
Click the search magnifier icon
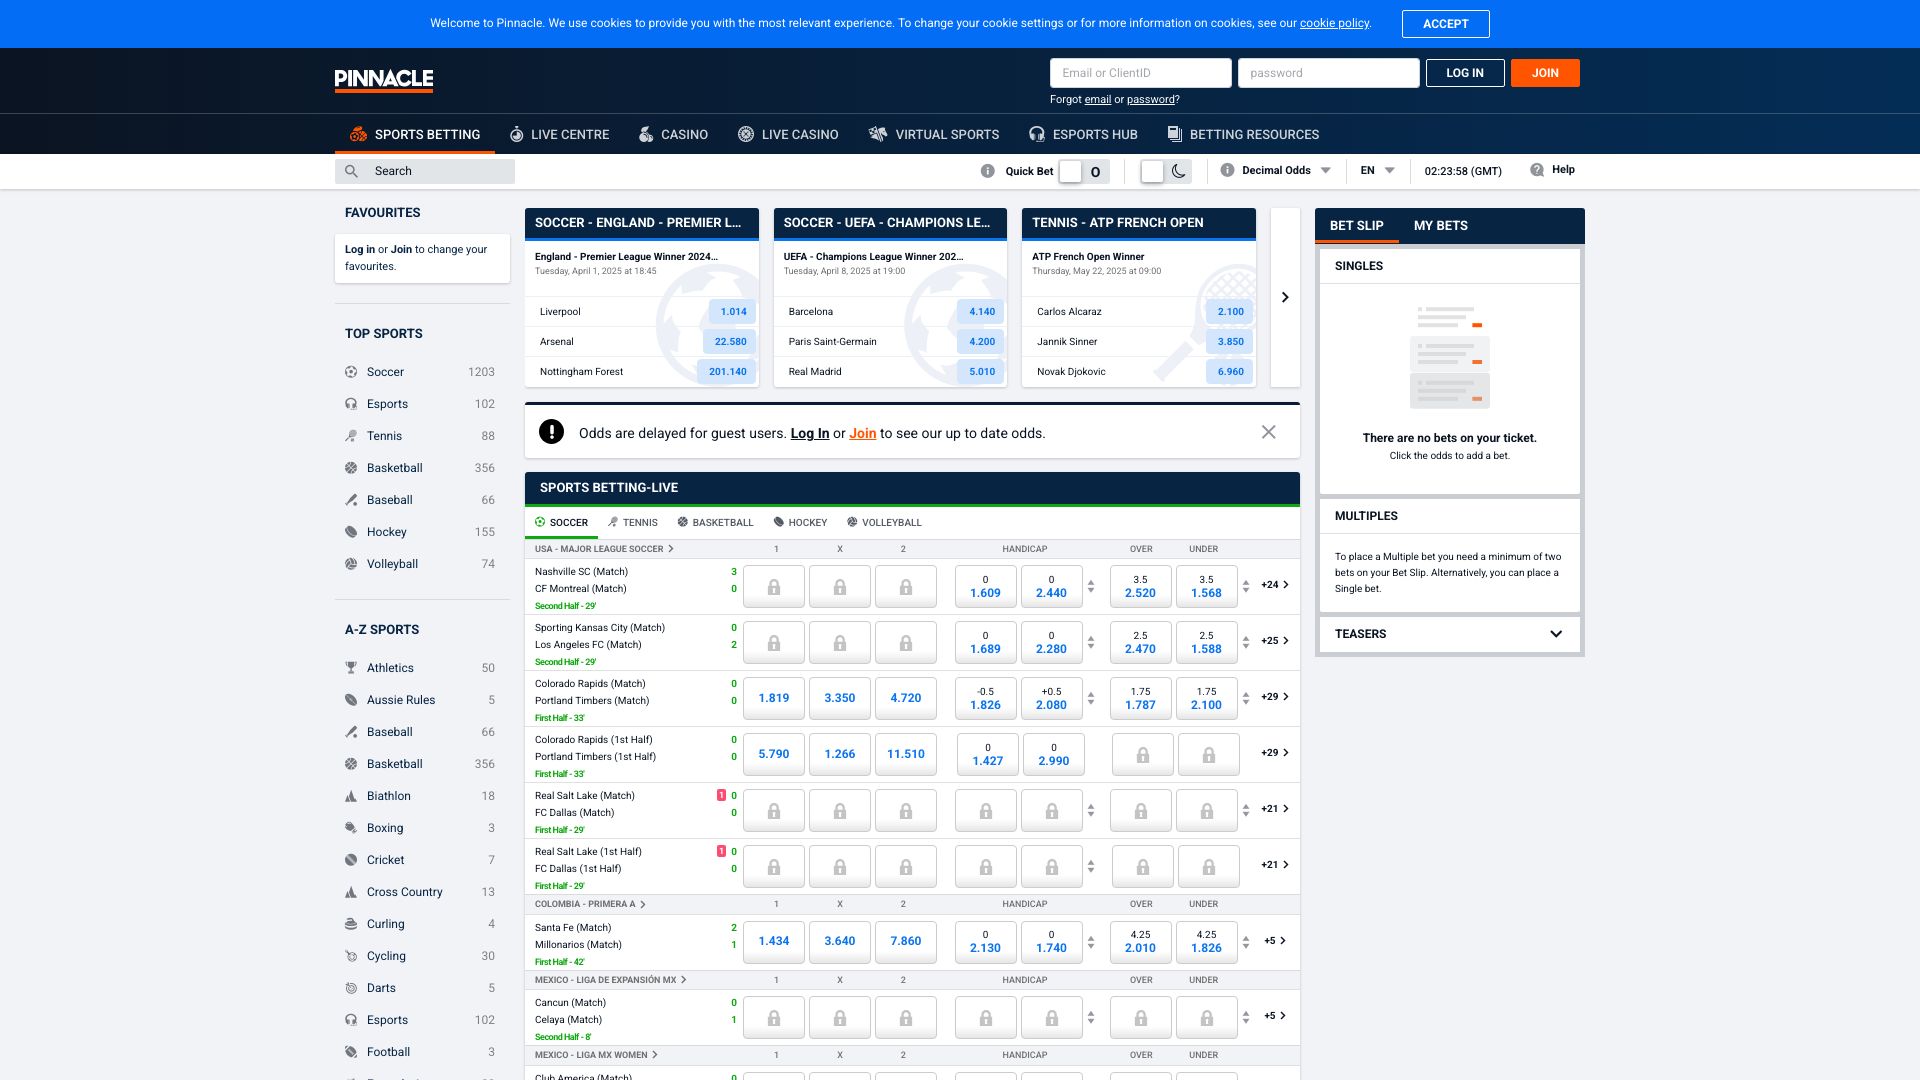[351, 171]
